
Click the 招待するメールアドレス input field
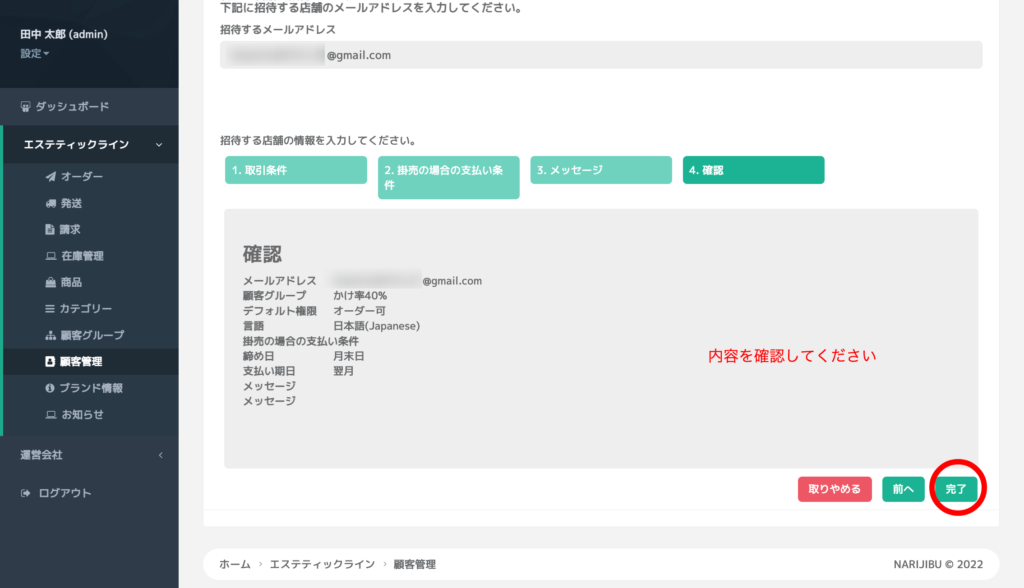point(600,55)
